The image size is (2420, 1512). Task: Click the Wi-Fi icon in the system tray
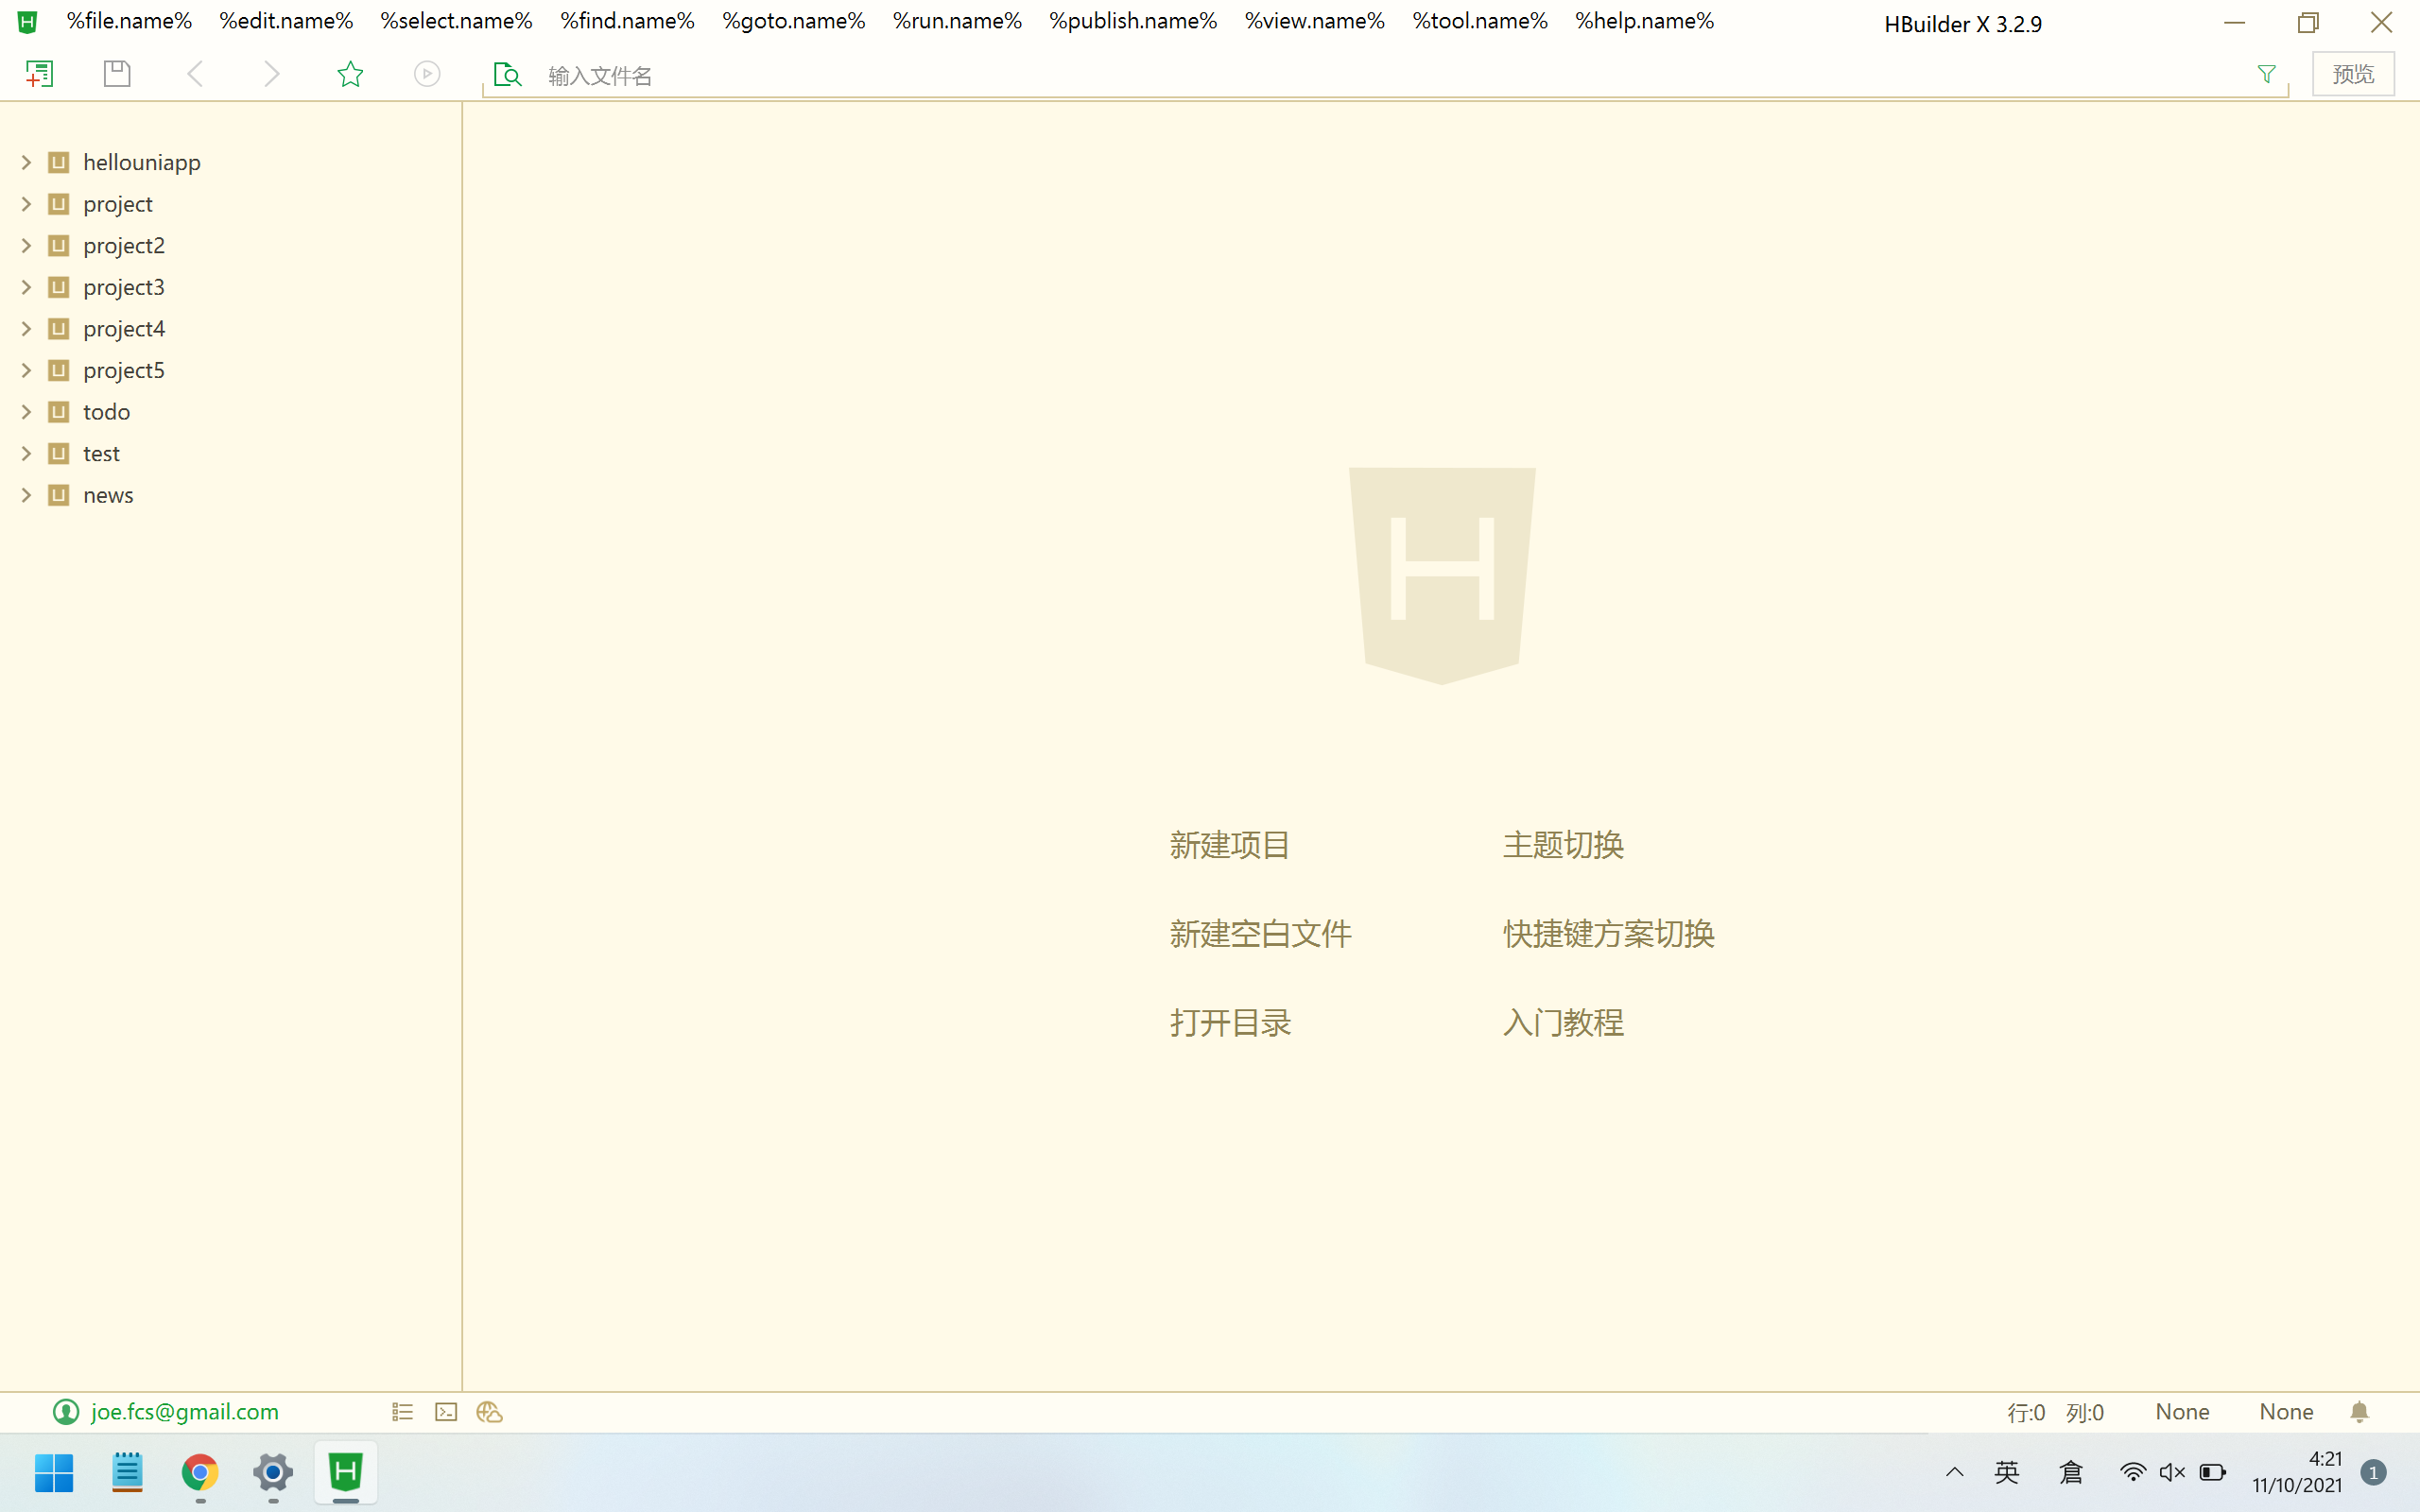tap(2132, 1472)
